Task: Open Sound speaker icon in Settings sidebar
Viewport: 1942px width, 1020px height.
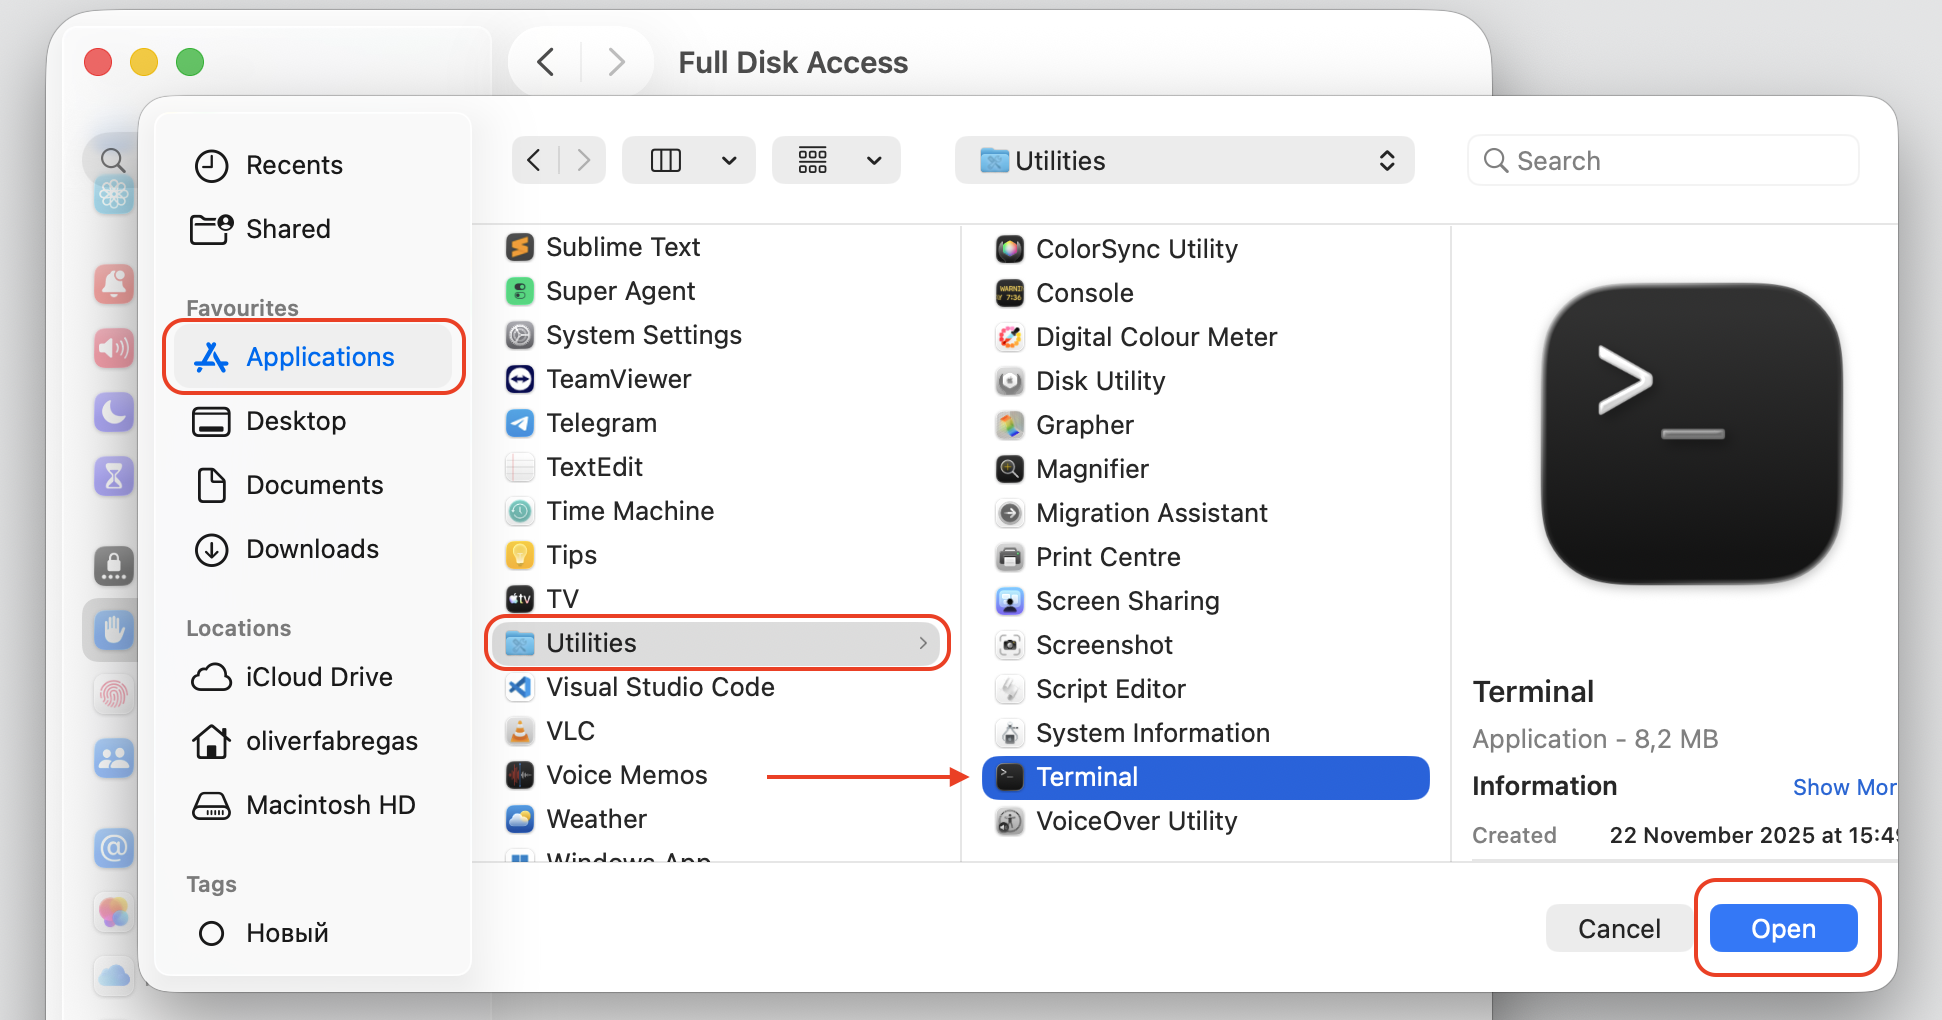Action: coord(114,348)
